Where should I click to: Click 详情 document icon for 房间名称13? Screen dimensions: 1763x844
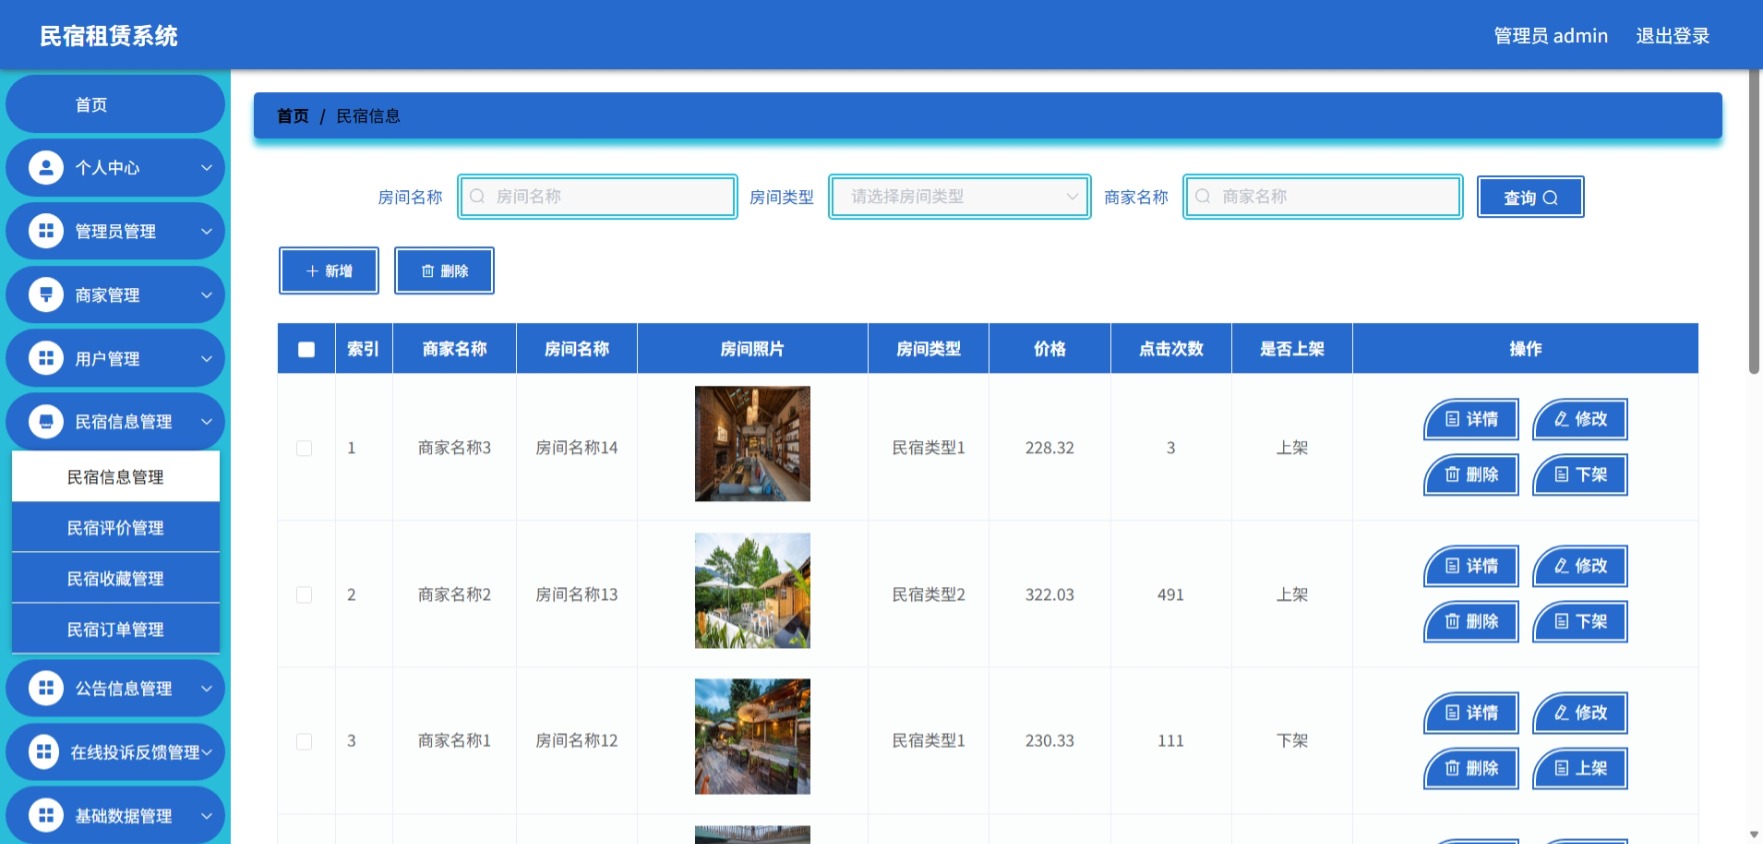(1452, 566)
